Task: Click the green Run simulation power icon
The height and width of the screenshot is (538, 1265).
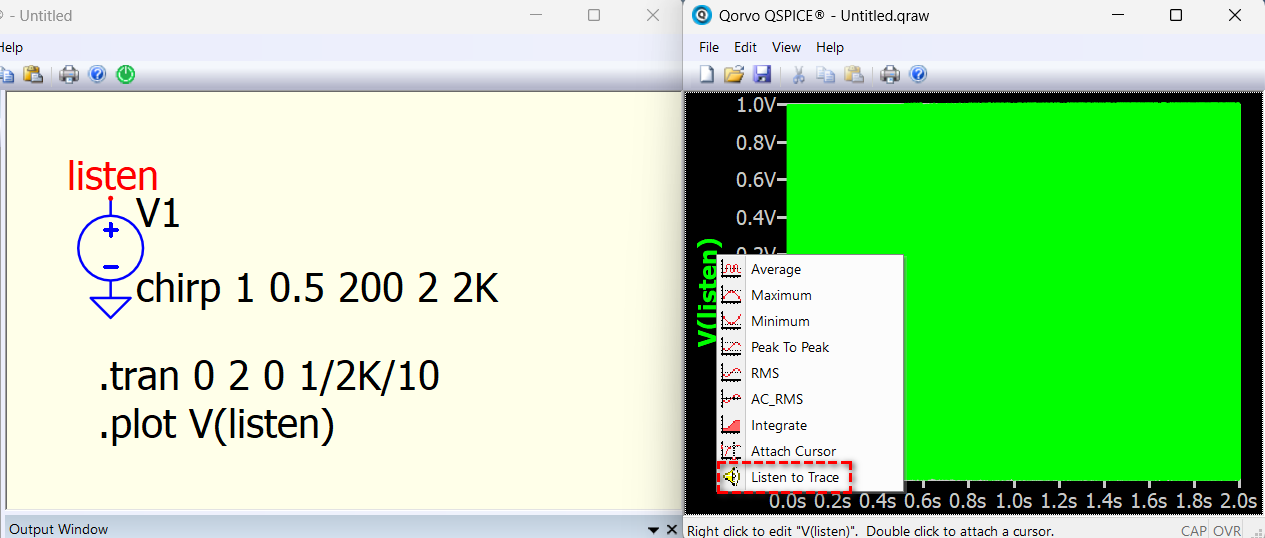Action: [x=126, y=74]
